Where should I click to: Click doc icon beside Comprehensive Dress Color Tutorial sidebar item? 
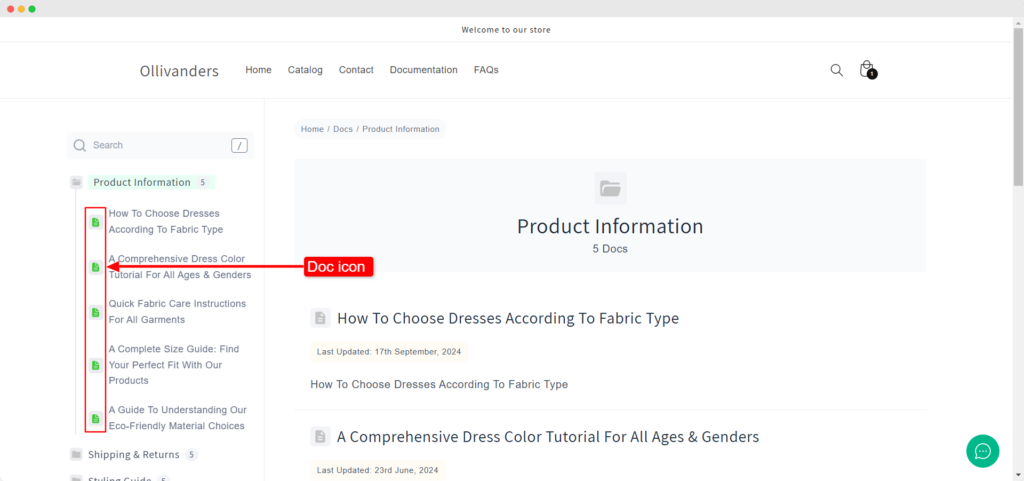96,267
